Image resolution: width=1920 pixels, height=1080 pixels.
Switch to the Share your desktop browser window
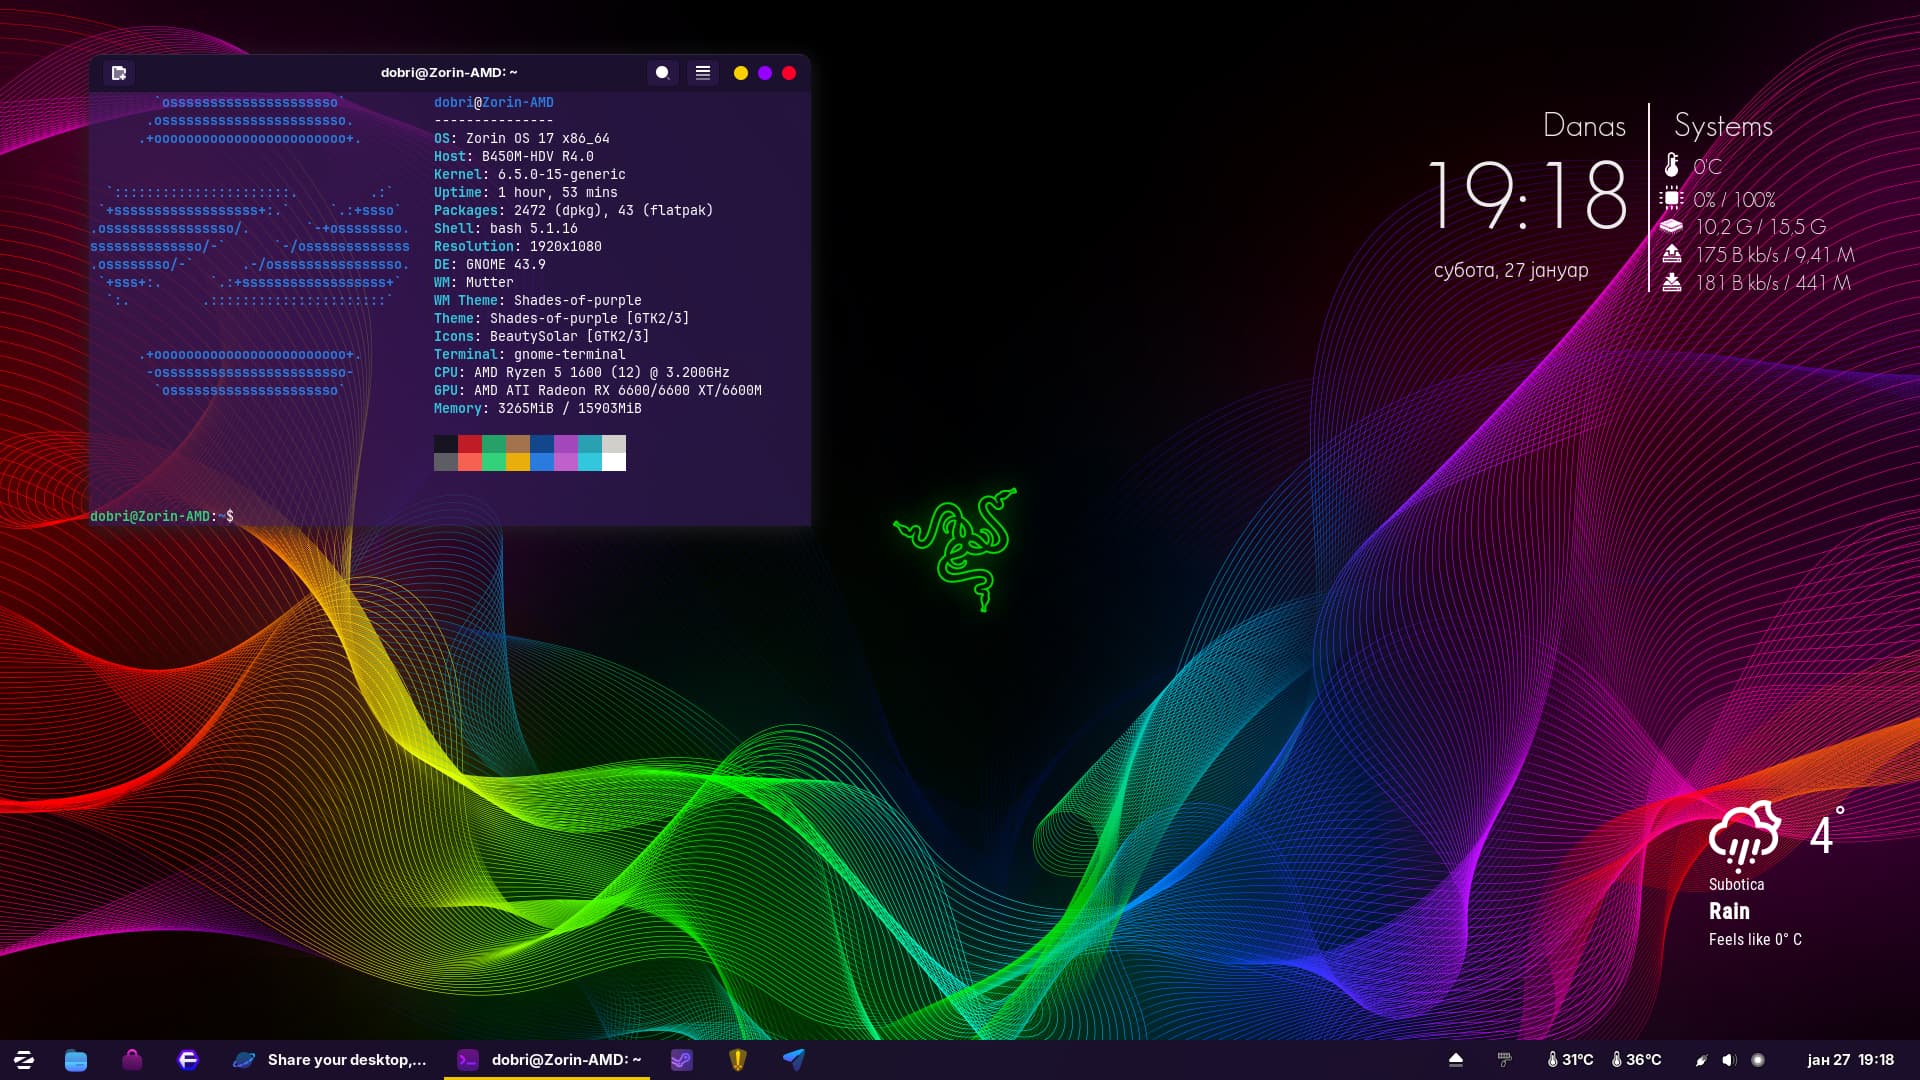(329, 1060)
